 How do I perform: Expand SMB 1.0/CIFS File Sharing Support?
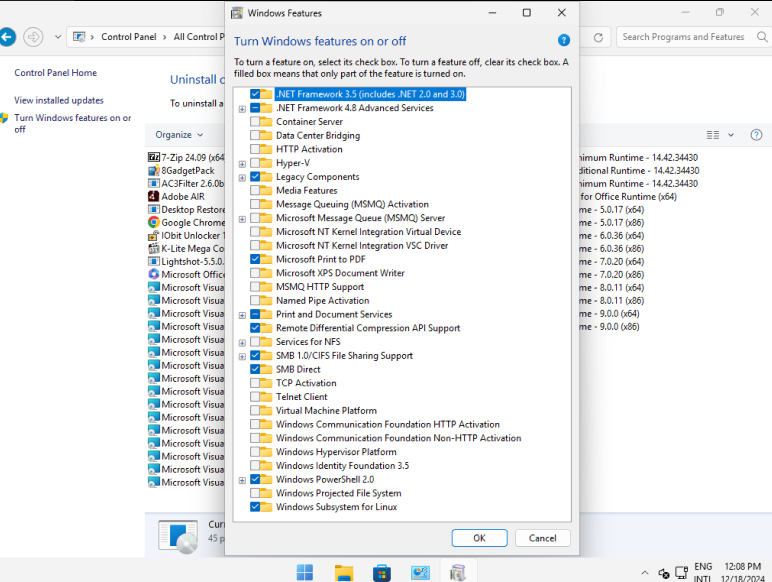tap(242, 356)
